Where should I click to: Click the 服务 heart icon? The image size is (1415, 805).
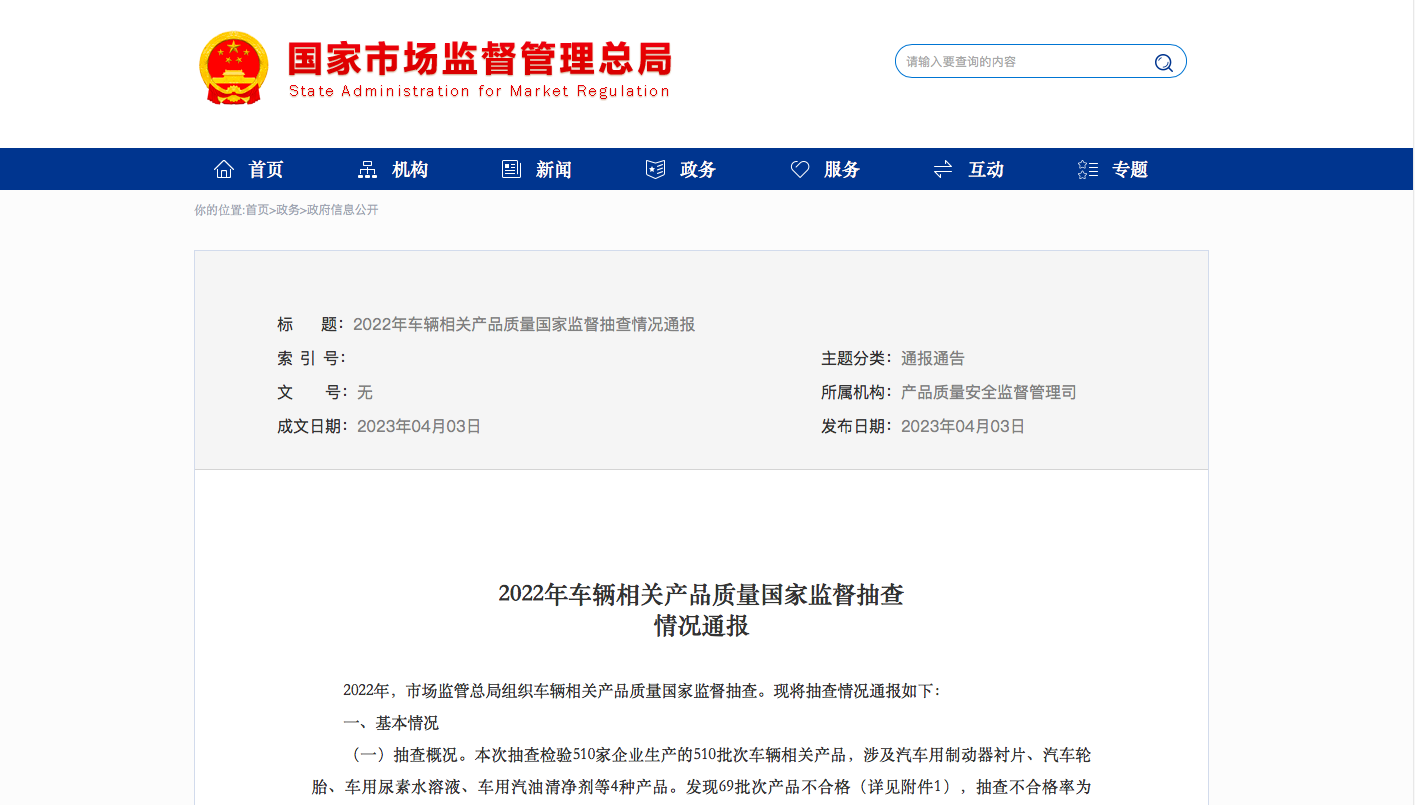coord(800,169)
